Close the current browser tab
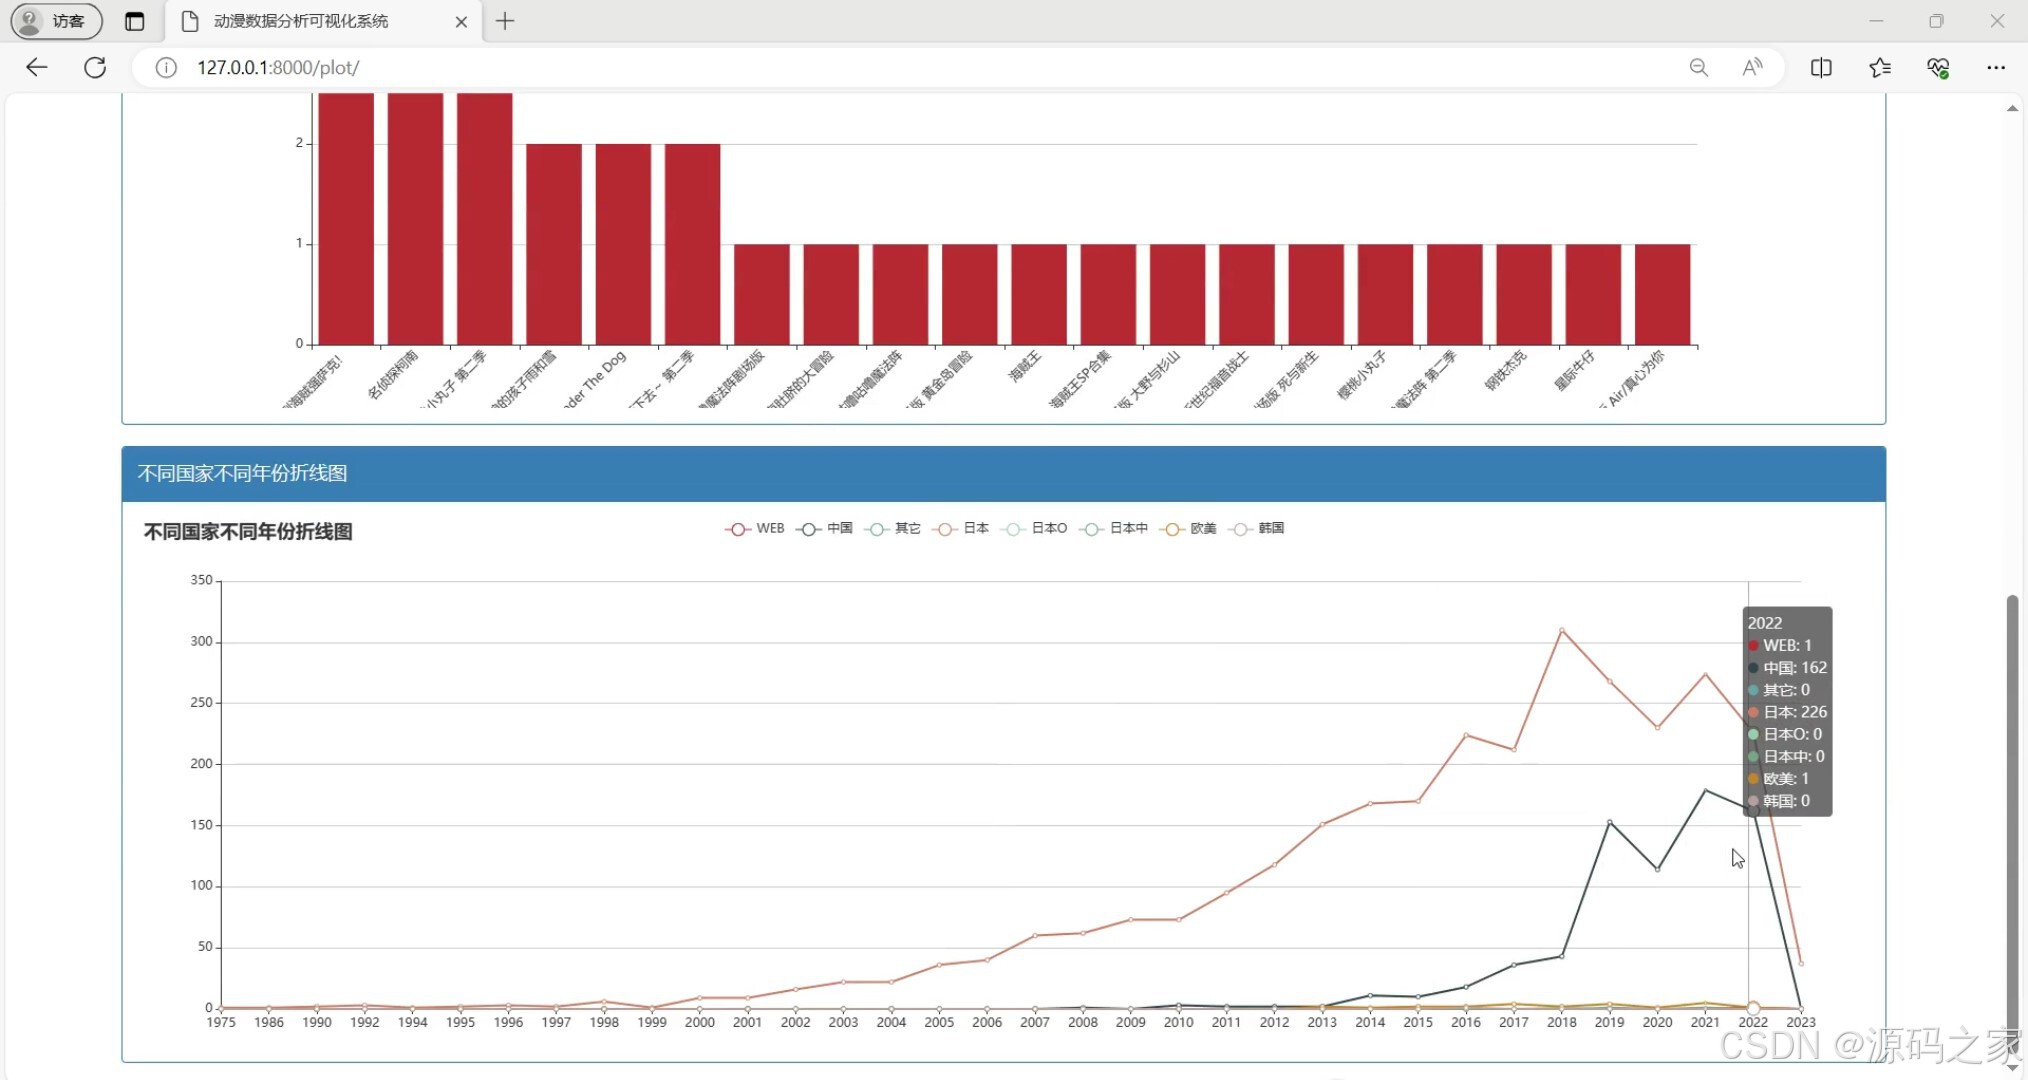Image resolution: width=2028 pixels, height=1080 pixels. pyautogui.click(x=461, y=21)
